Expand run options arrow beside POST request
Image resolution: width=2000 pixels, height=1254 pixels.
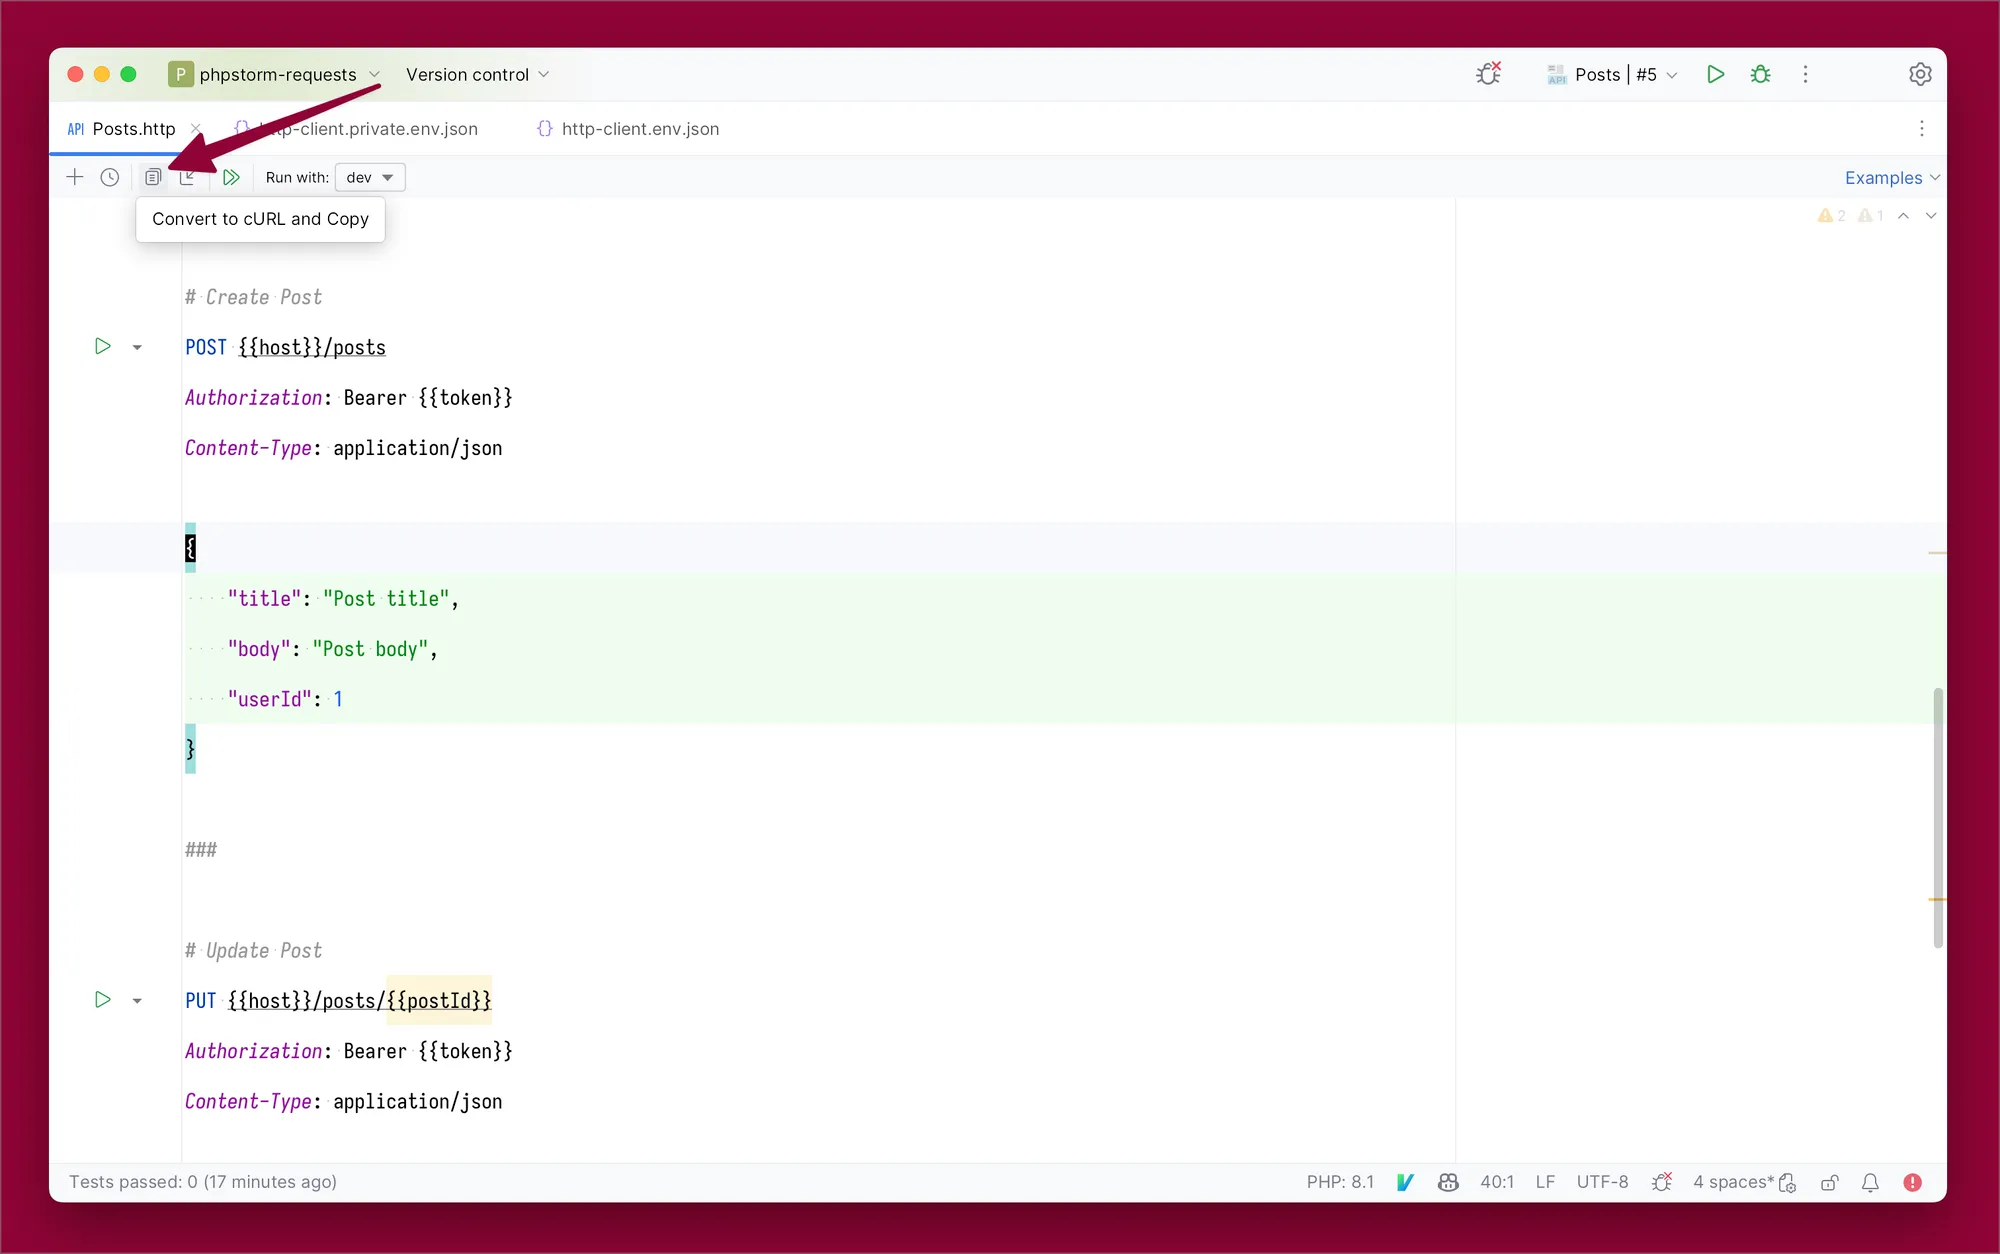point(137,347)
